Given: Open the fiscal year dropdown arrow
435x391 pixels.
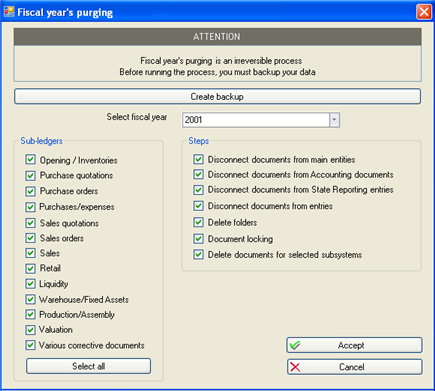Looking at the screenshot, I should [x=334, y=120].
